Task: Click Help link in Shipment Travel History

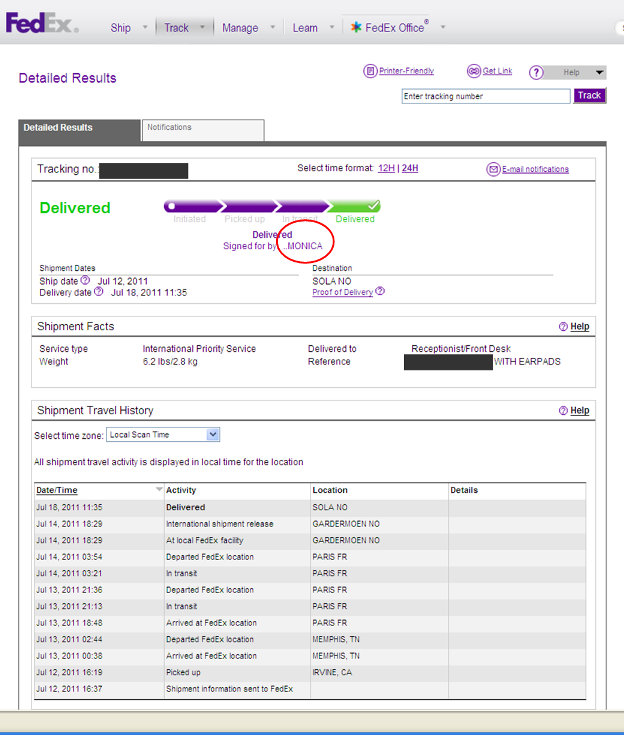Action: point(580,411)
